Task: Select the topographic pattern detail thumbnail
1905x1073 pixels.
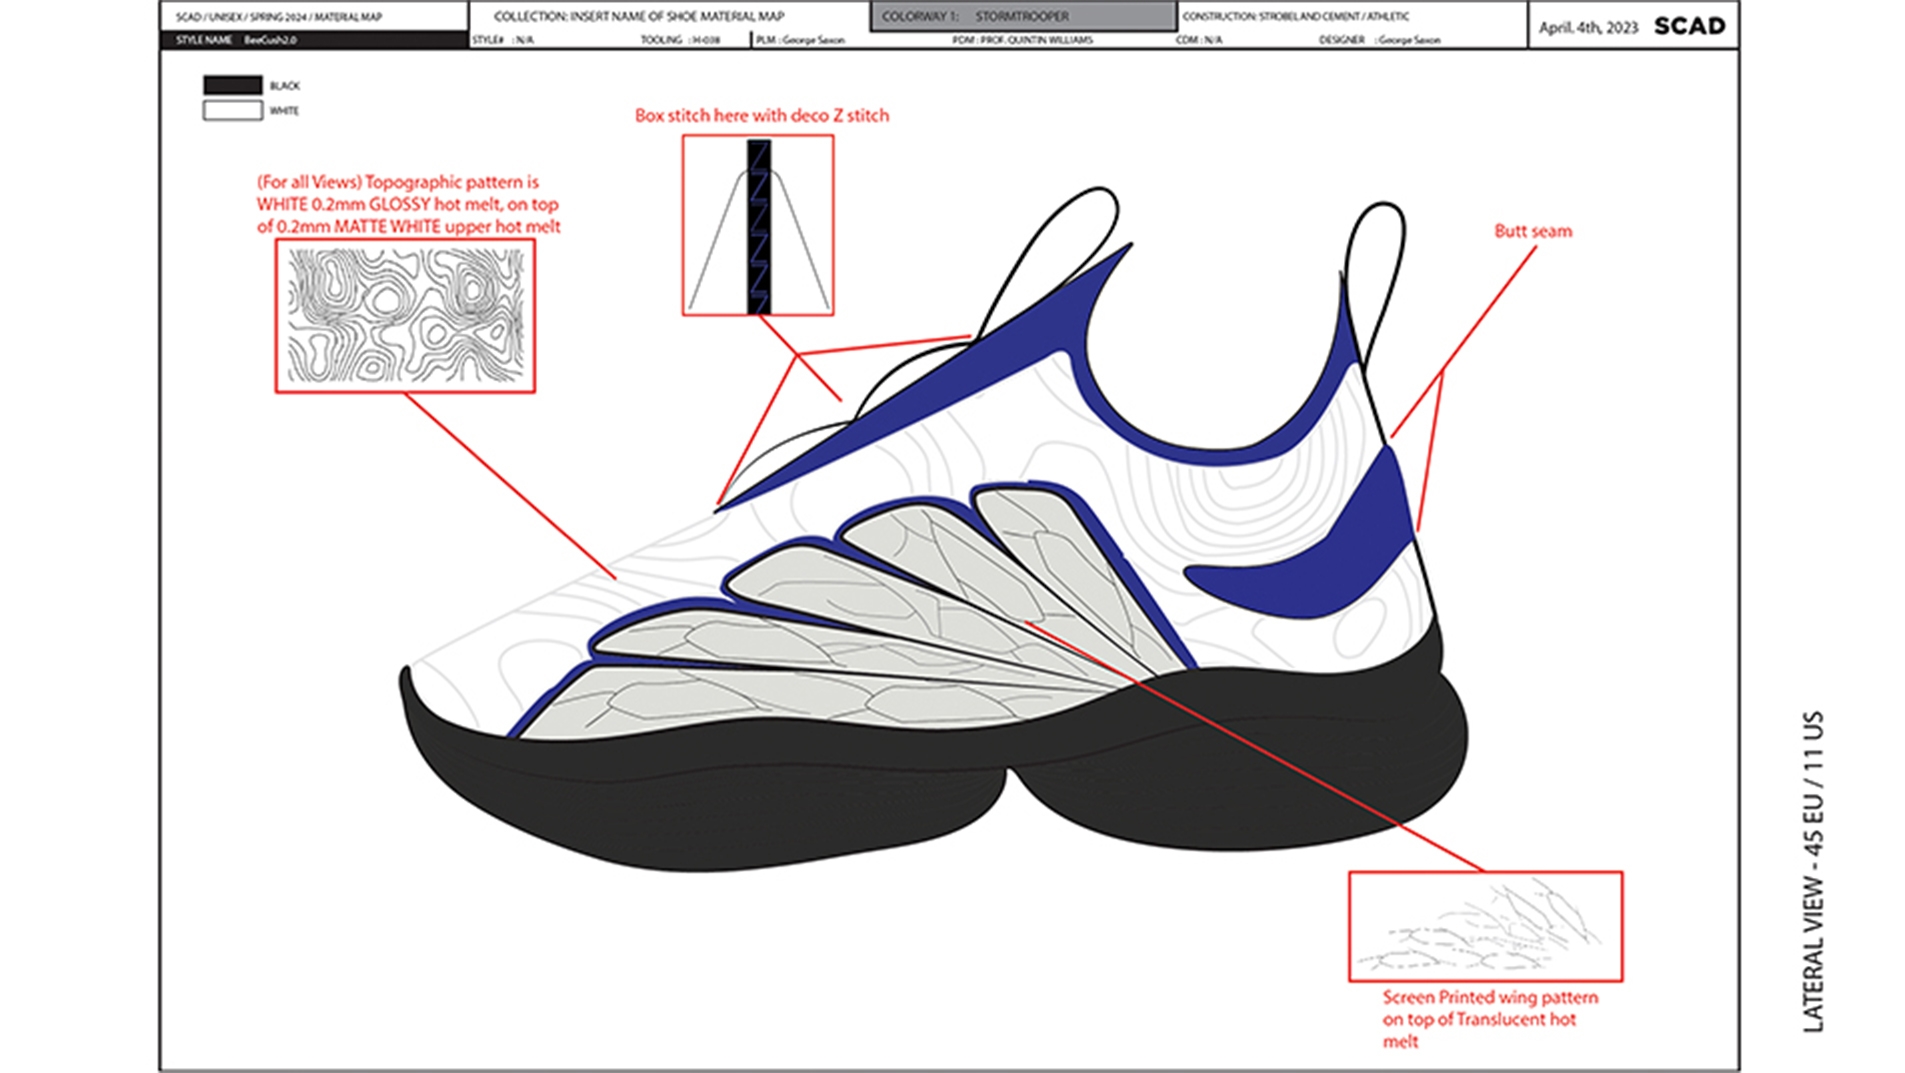Action: point(405,316)
